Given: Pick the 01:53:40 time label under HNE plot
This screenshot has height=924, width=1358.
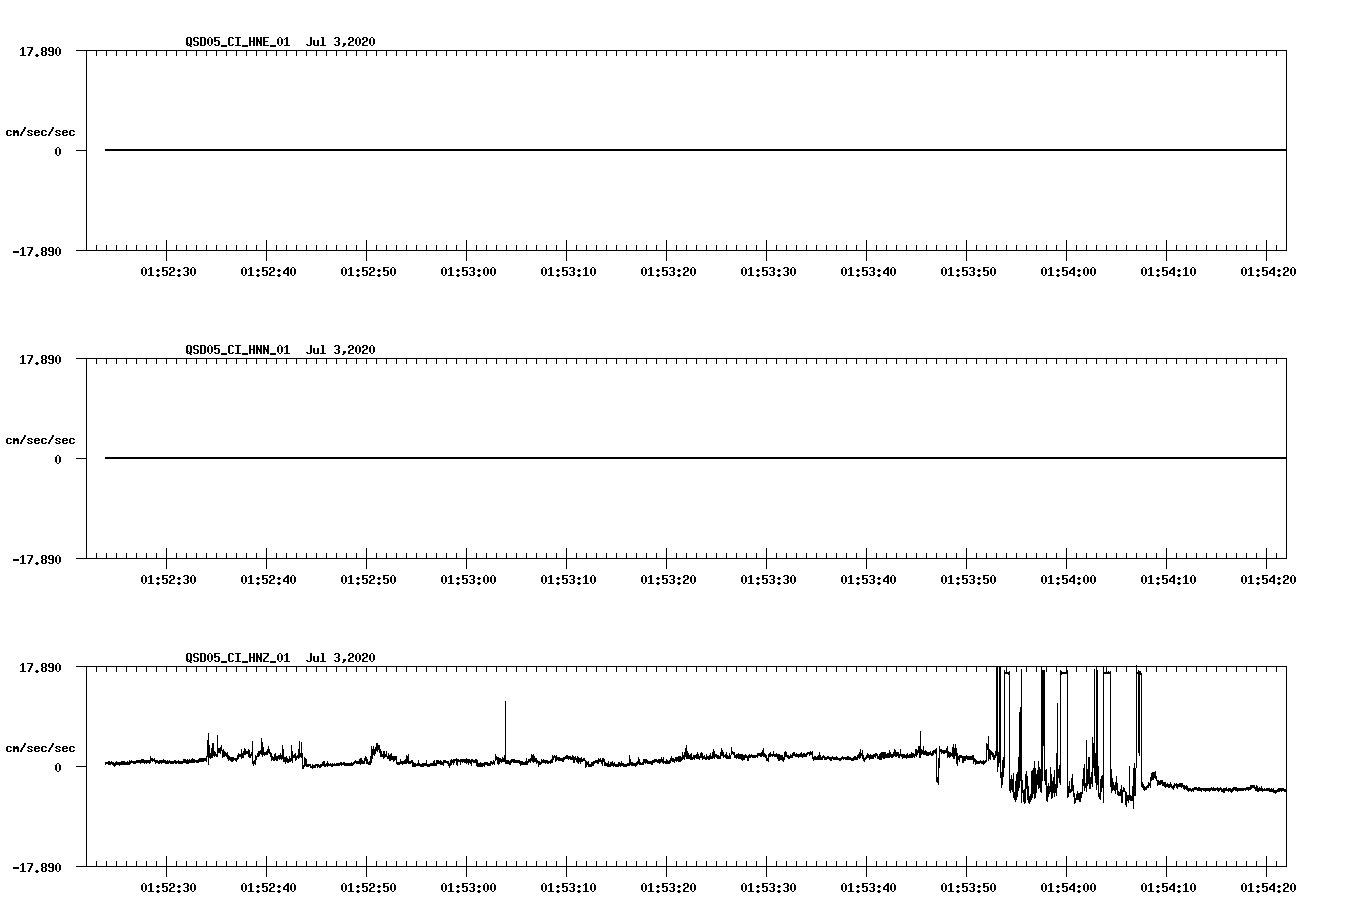Looking at the screenshot, I should tap(868, 271).
